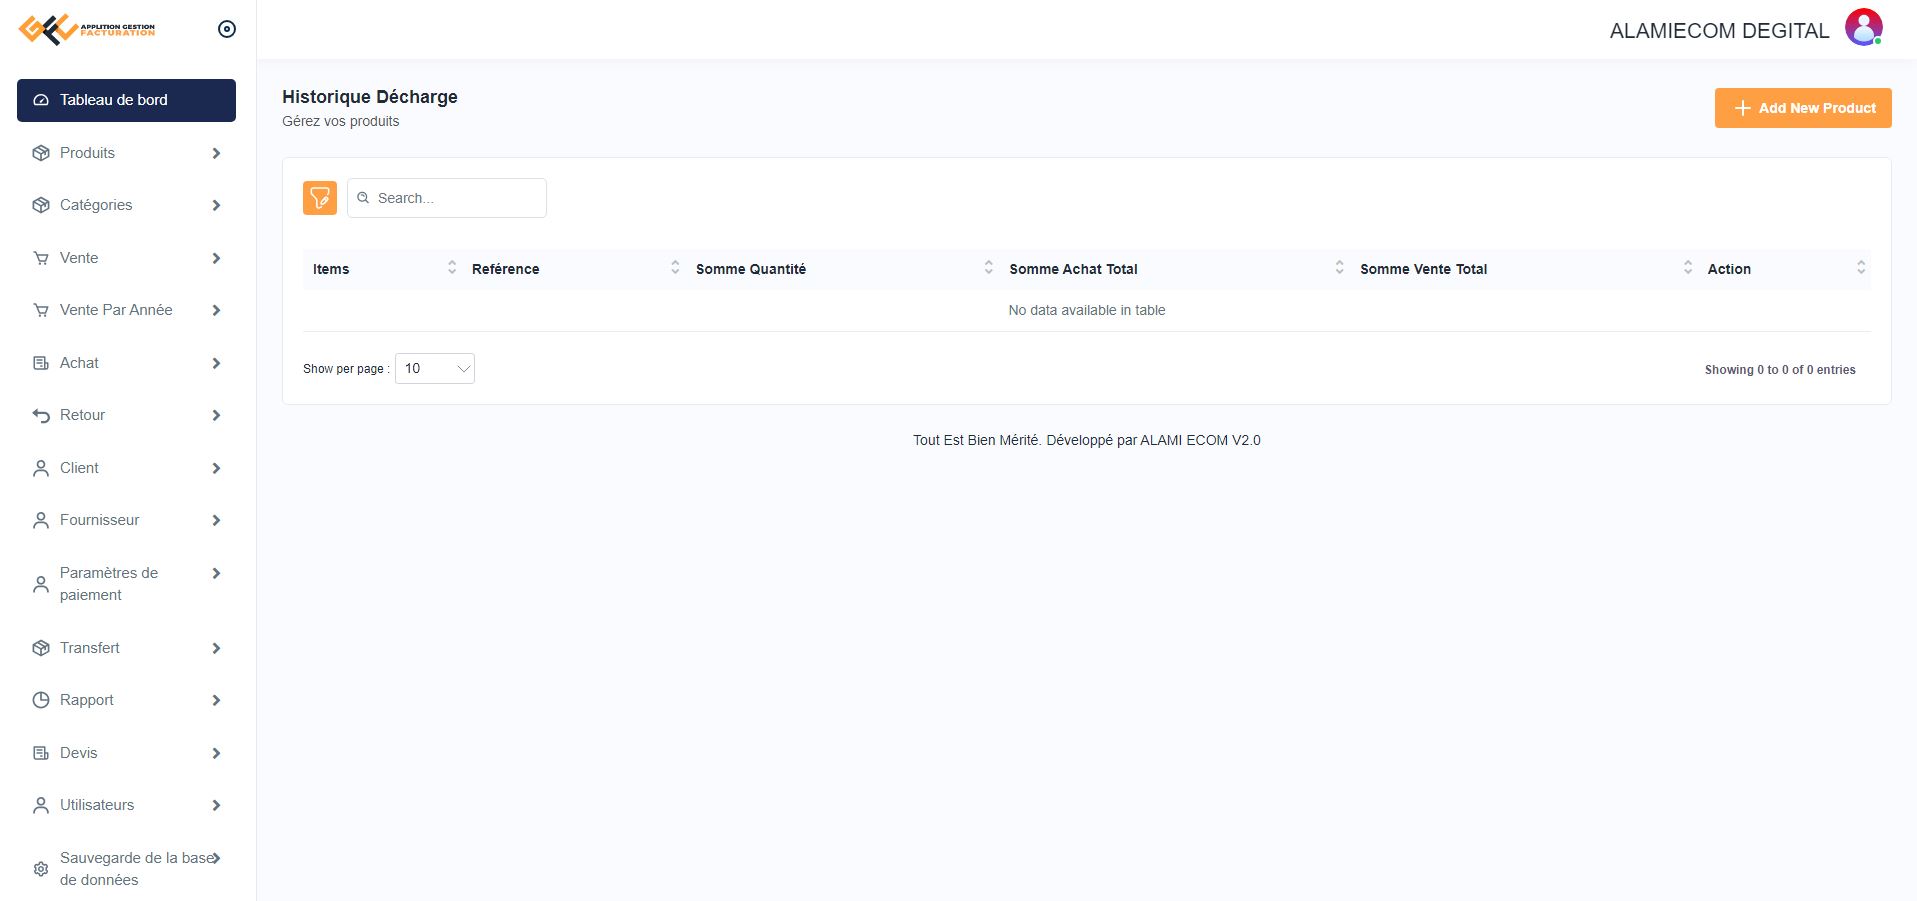Toggle the sidebar collapse circle icon
The width and height of the screenshot is (1917, 901).
click(227, 29)
